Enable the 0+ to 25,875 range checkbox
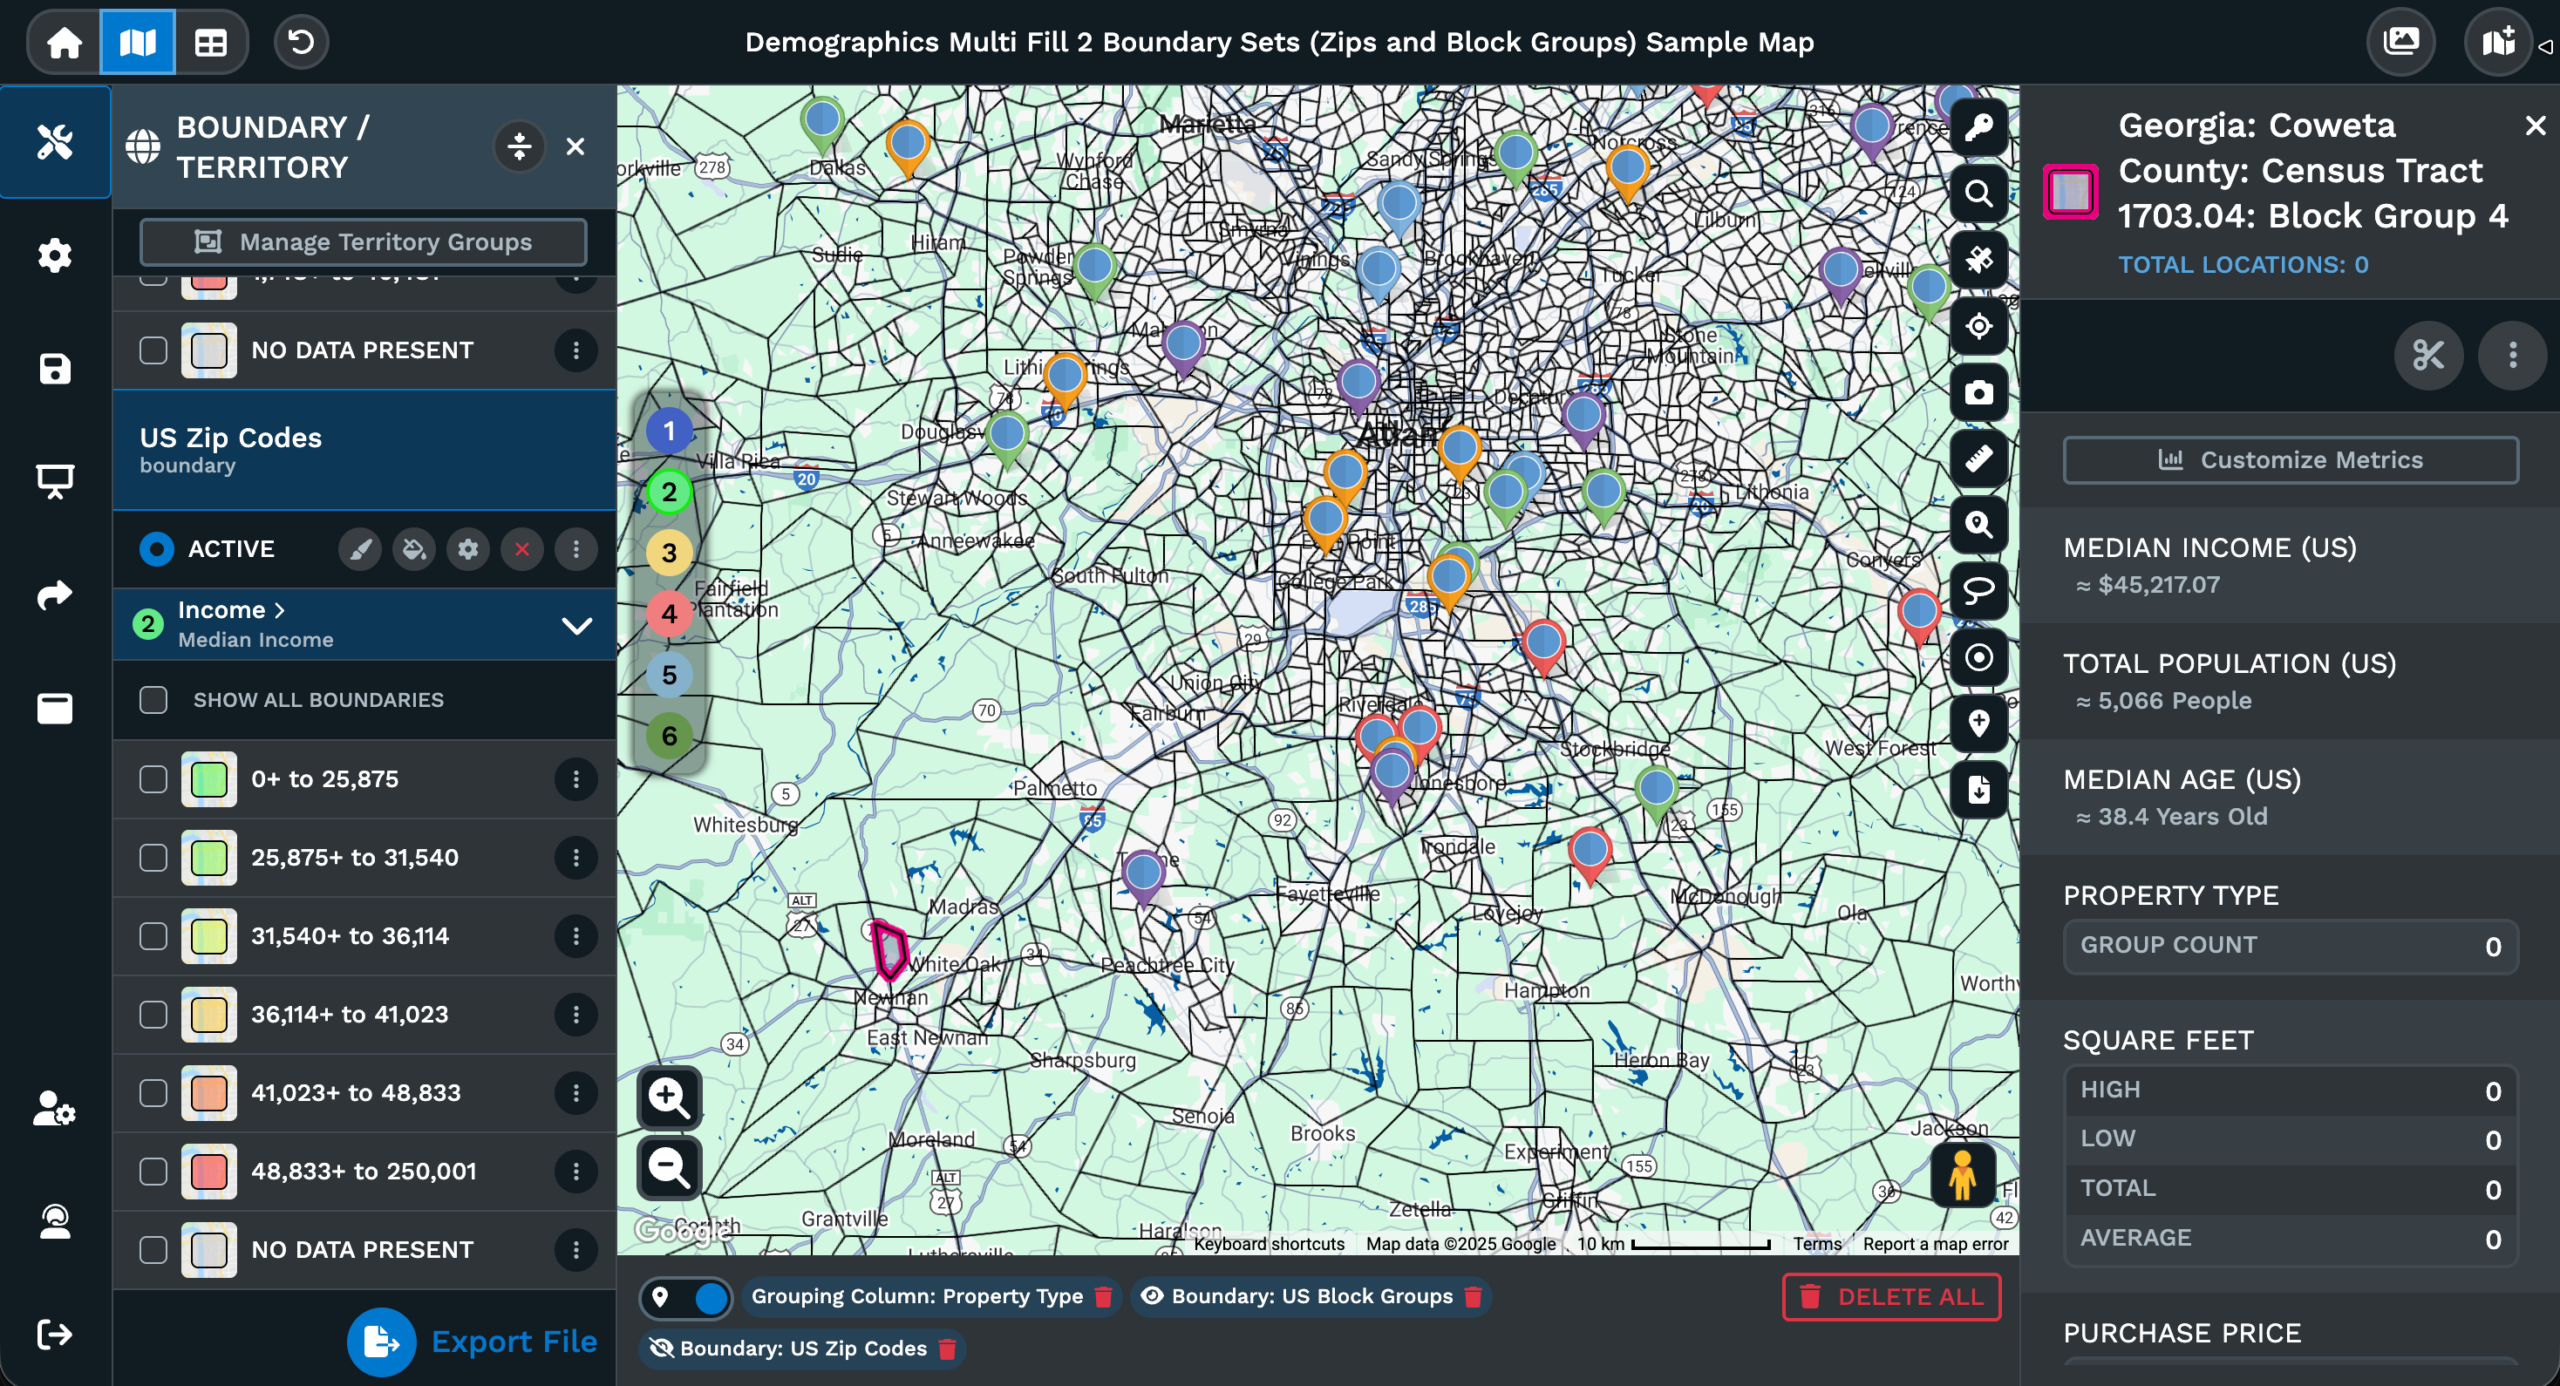This screenshot has height=1386, width=2560. tap(153, 779)
